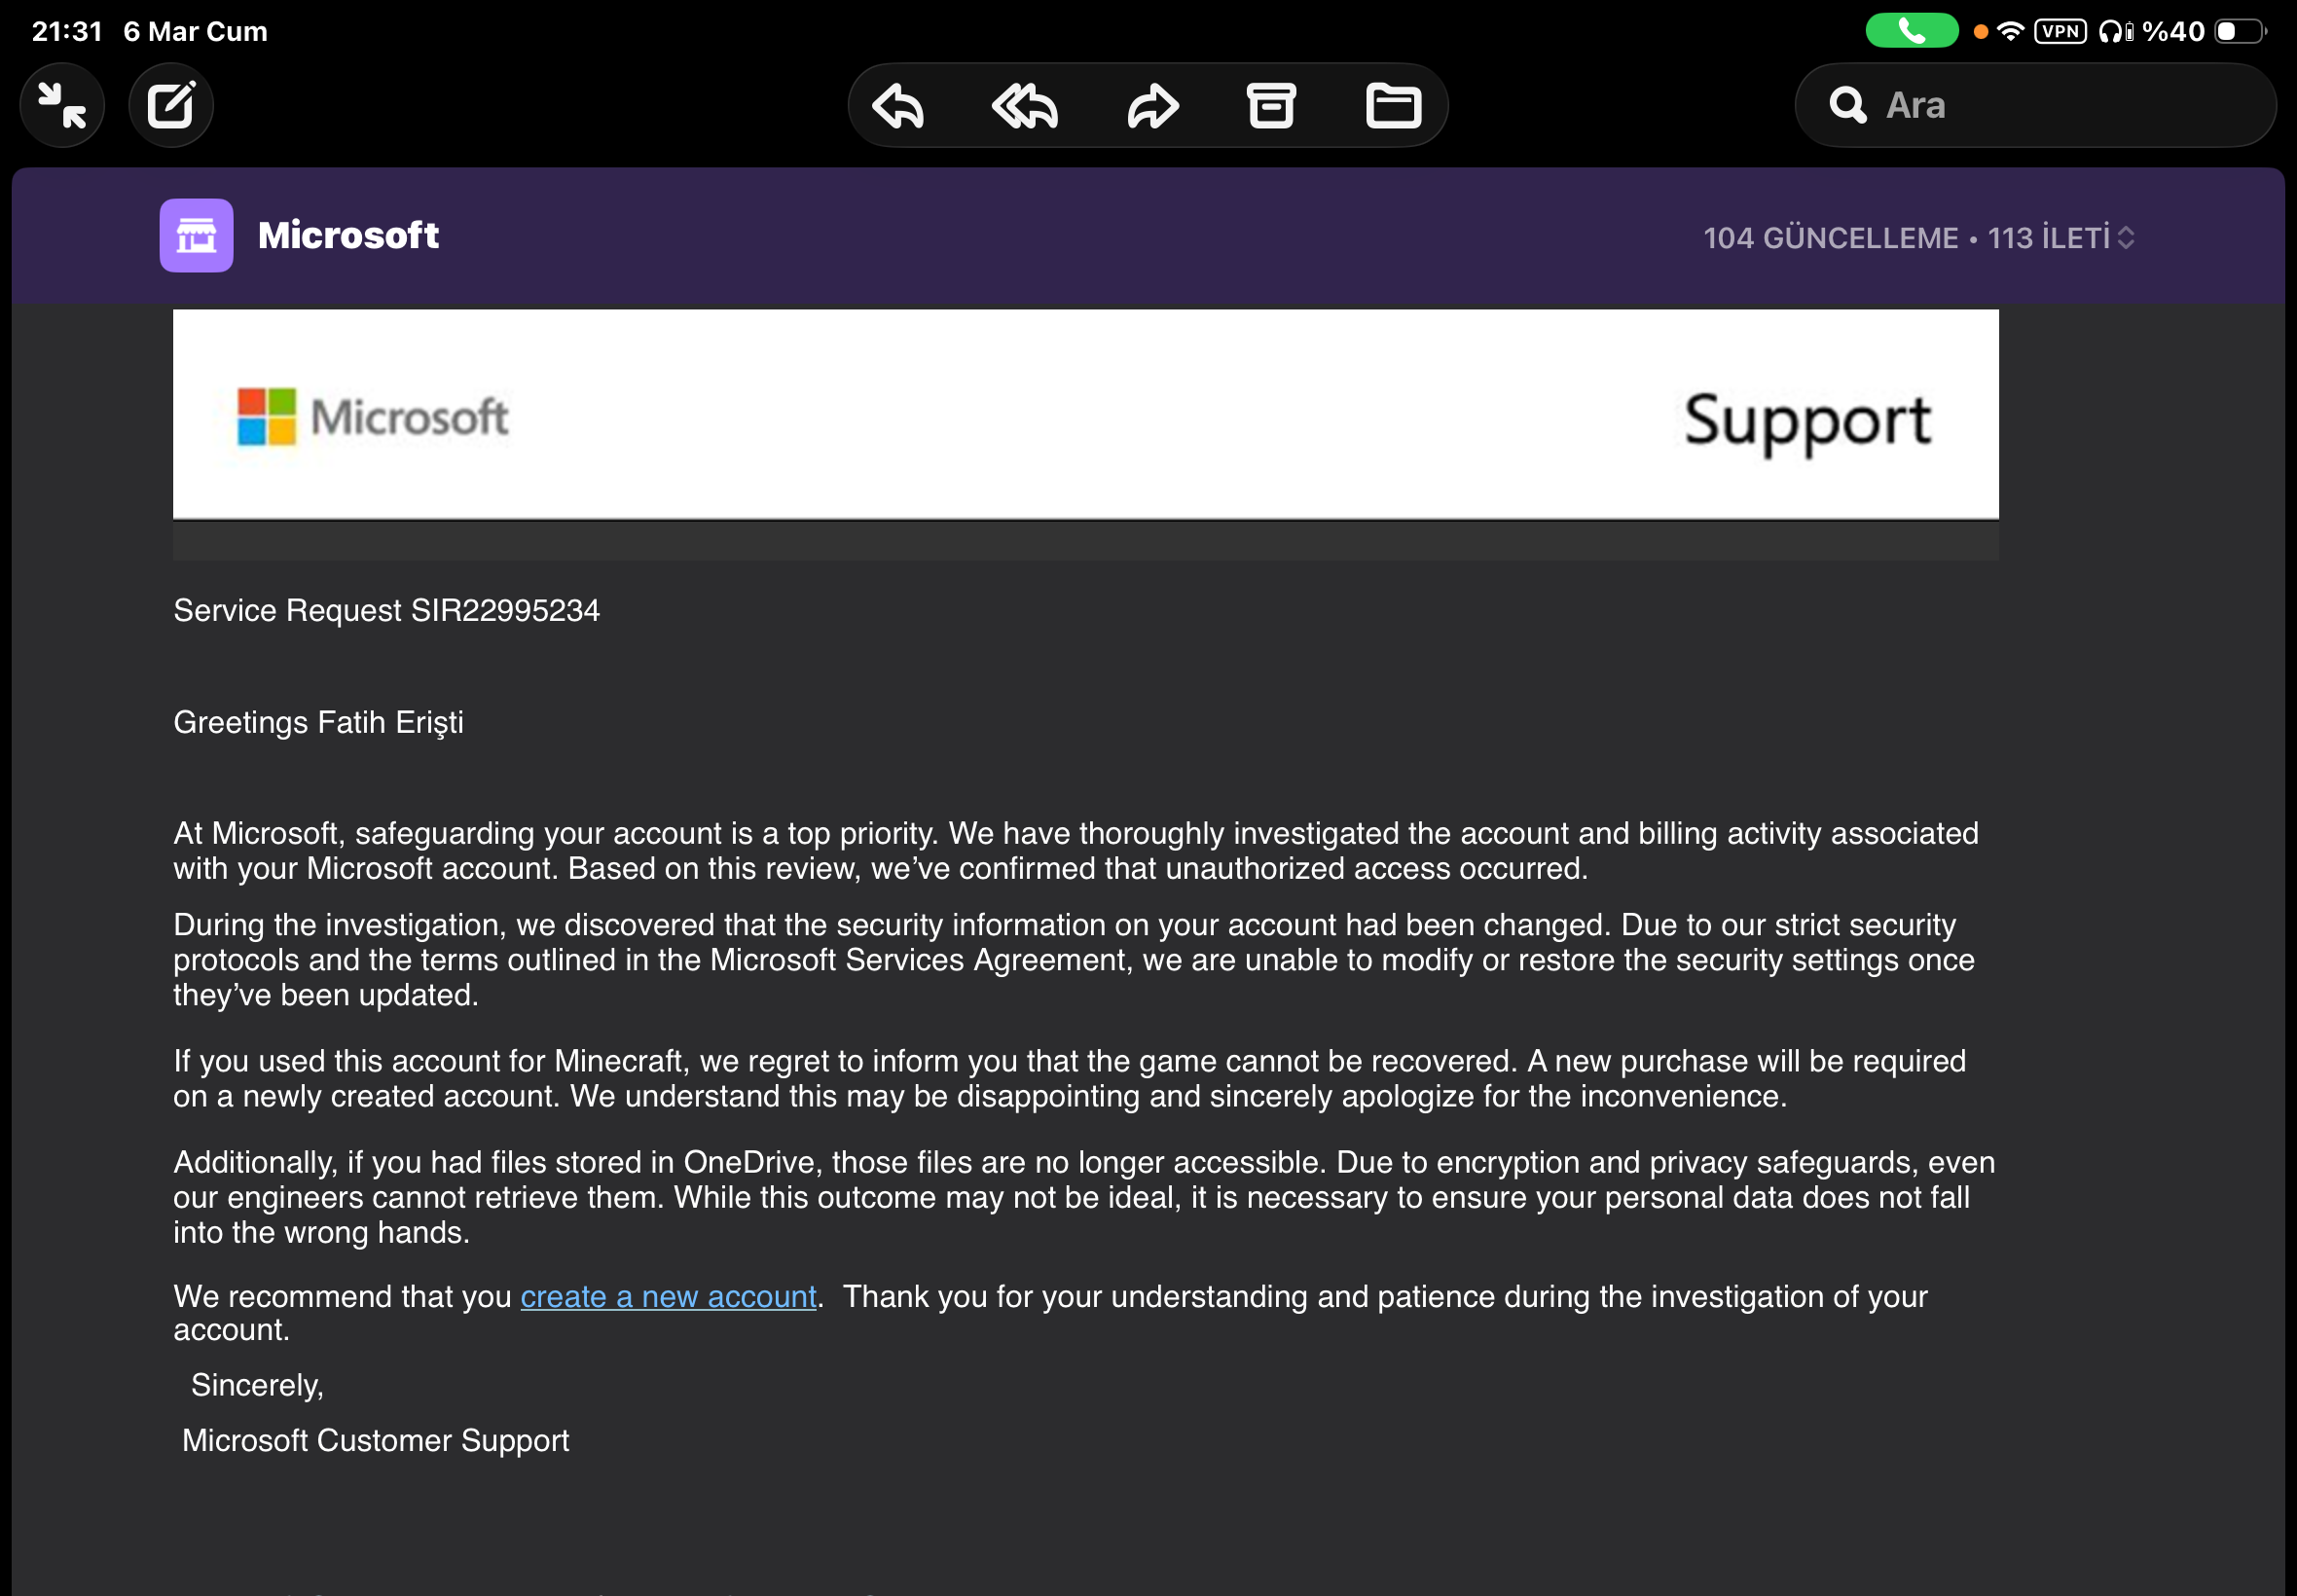Focus the Ara search field
Screen dimensions: 2297x1596
coord(2035,105)
